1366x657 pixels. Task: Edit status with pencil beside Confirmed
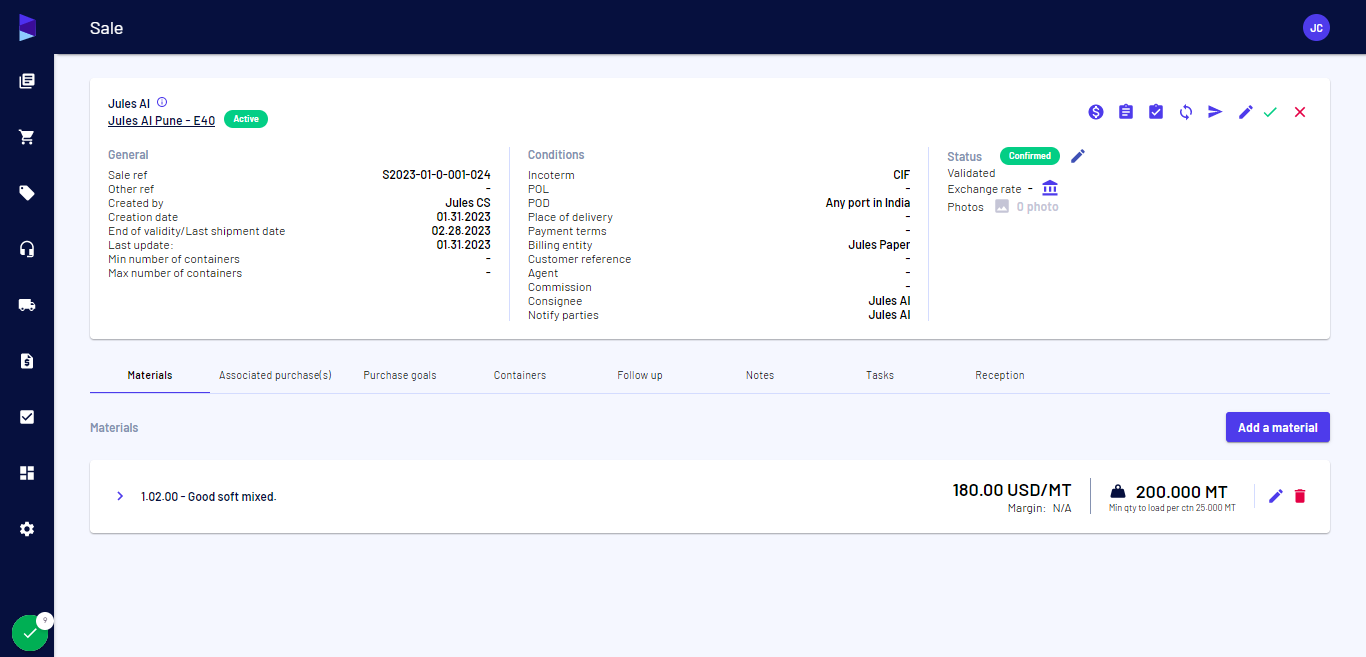[x=1077, y=156]
